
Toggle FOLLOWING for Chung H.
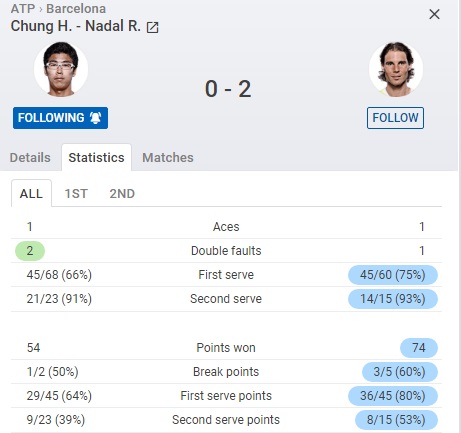point(60,118)
